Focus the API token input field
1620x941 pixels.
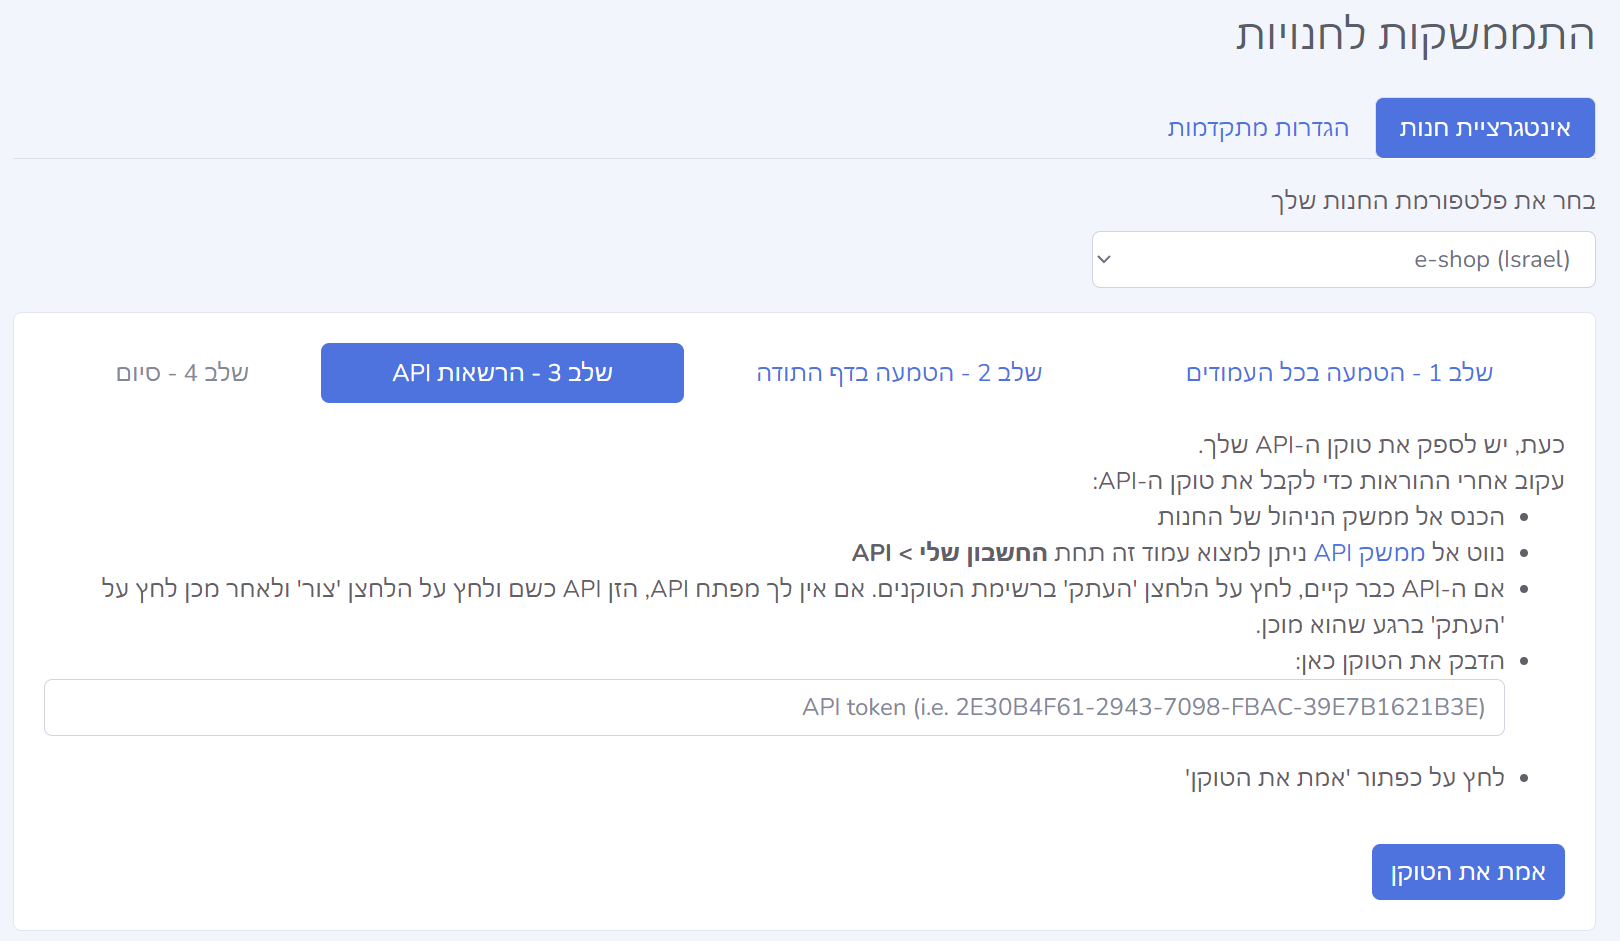pyautogui.click(x=774, y=708)
